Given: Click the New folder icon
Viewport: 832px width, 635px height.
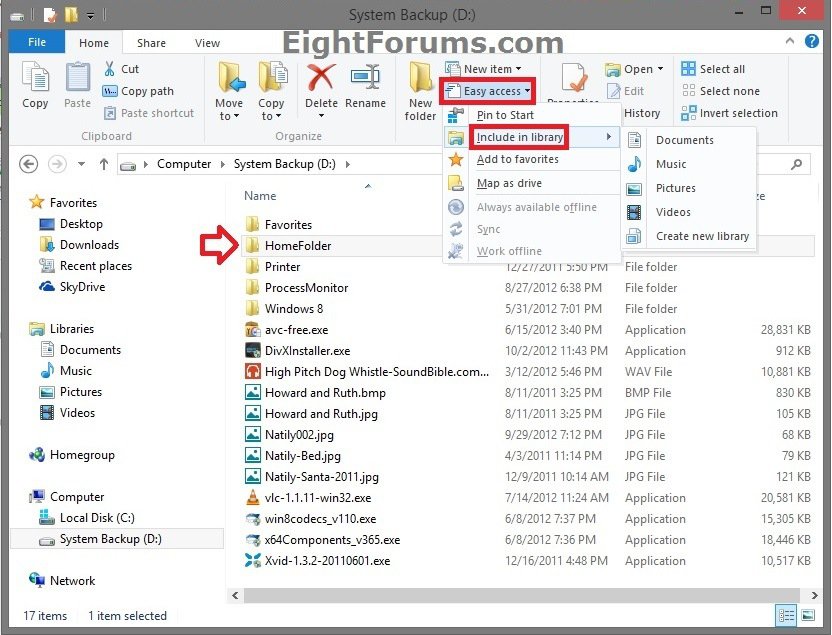Looking at the screenshot, I should tap(420, 78).
